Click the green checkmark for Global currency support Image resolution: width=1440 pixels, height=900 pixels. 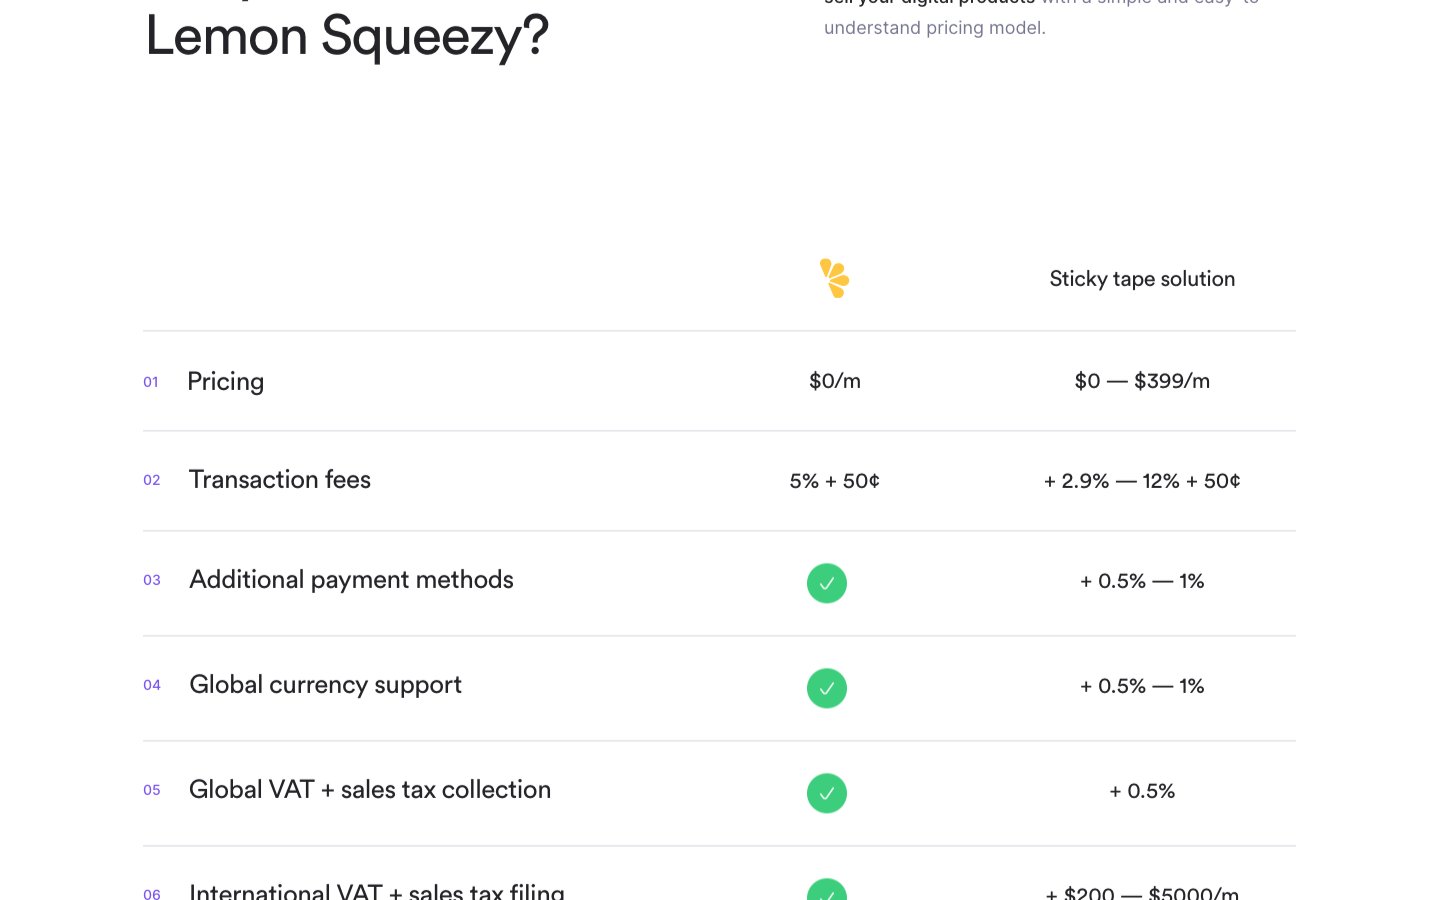[827, 688]
